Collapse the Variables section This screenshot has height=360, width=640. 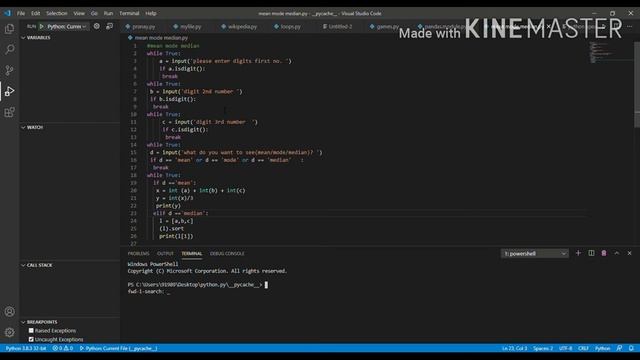click(x=37, y=38)
